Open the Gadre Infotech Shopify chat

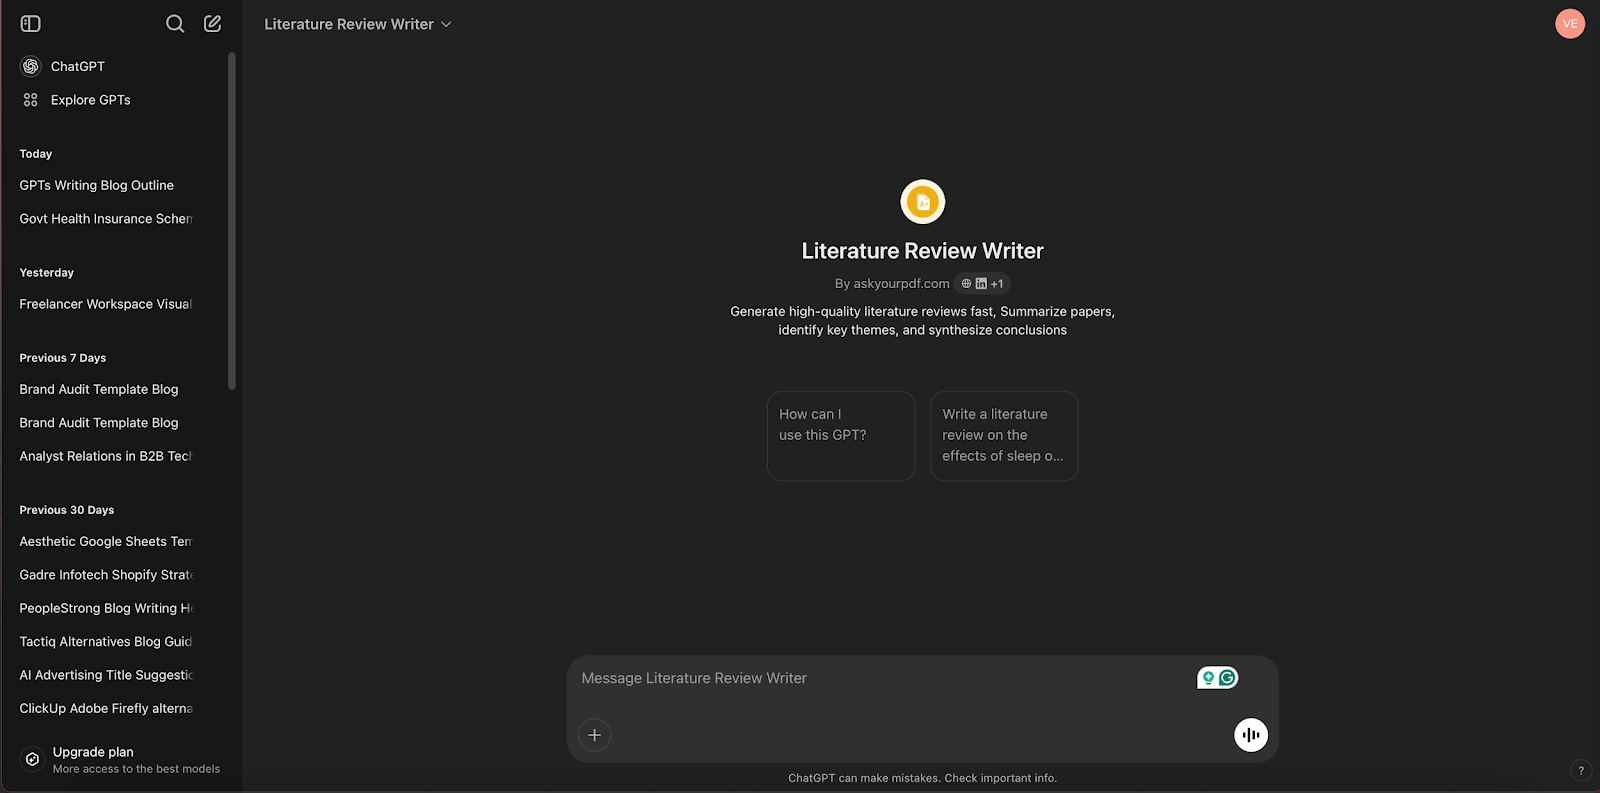[x=106, y=575]
